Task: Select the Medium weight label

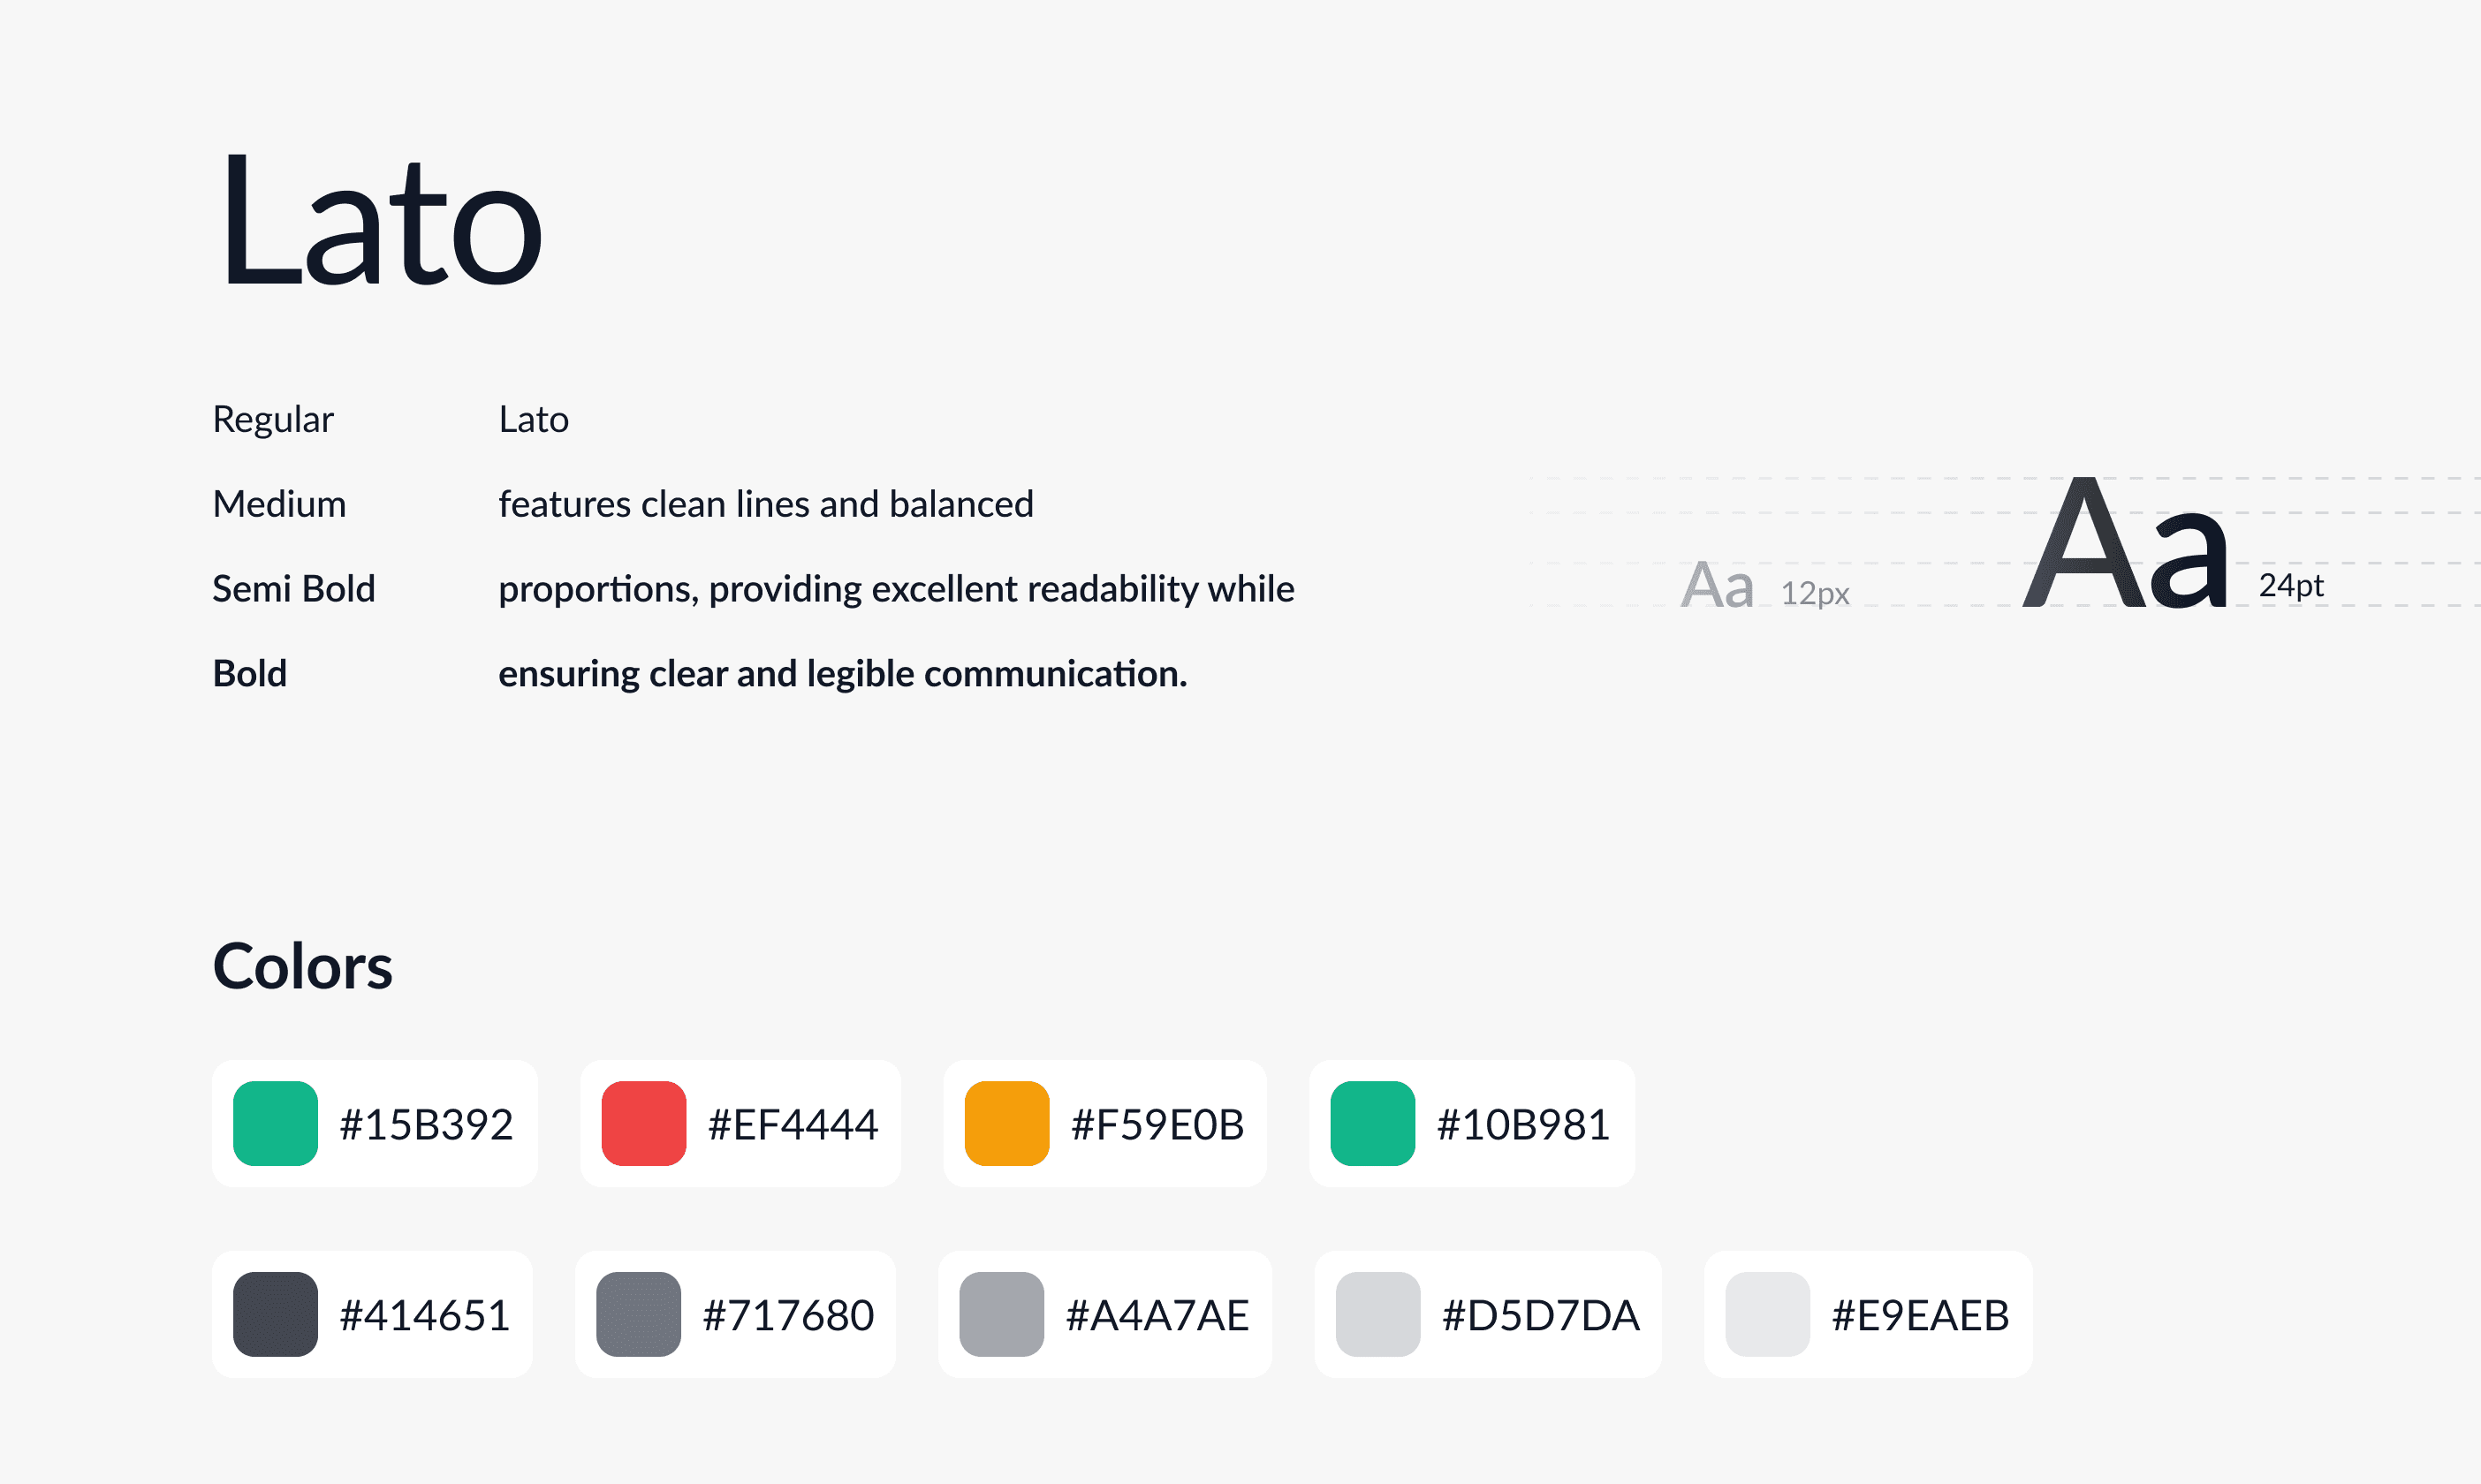Action: point(279,504)
